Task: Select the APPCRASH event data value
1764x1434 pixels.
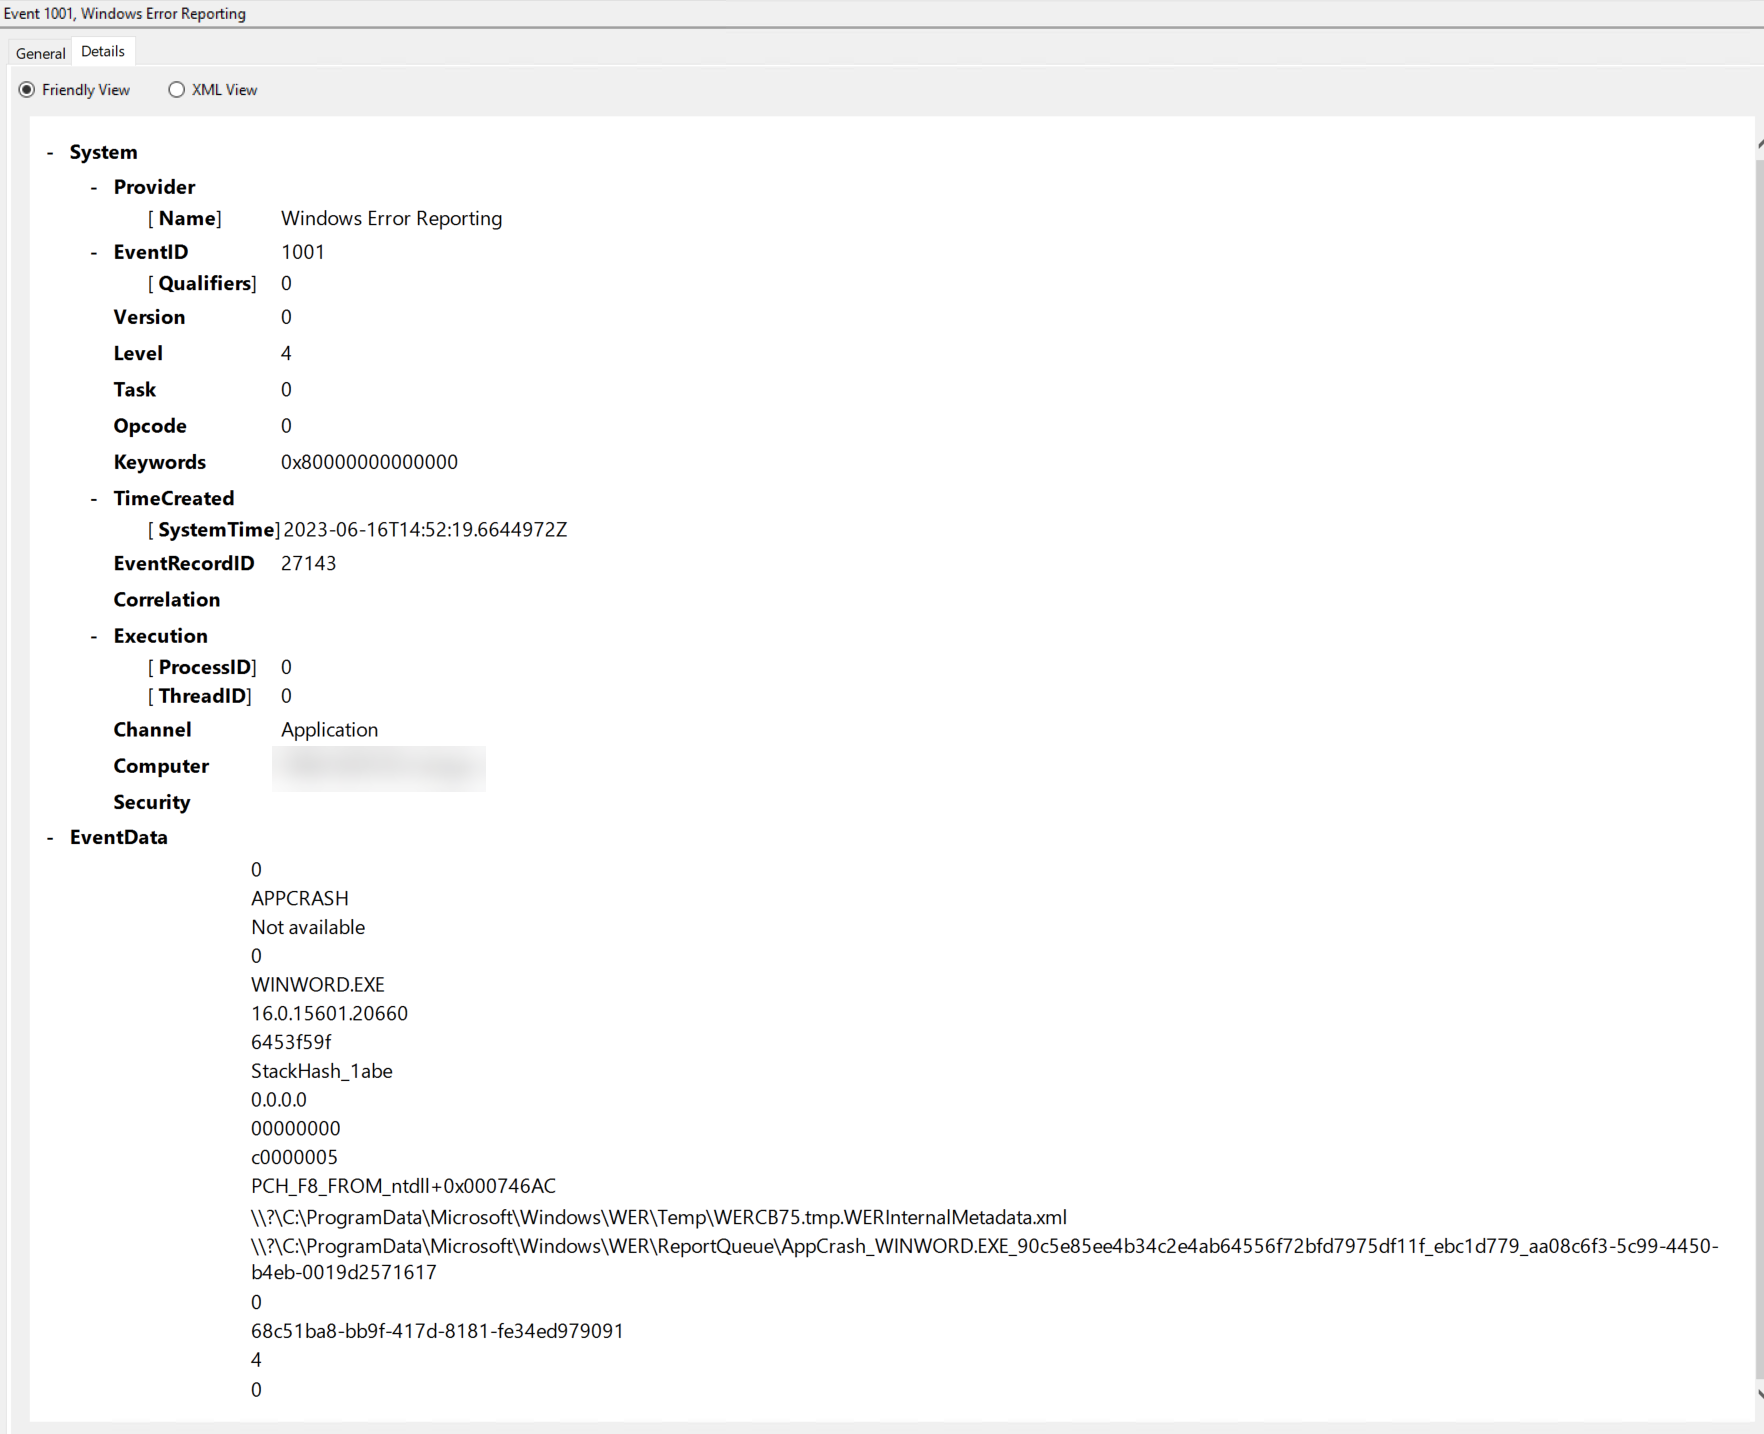Action: coord(300,898)
